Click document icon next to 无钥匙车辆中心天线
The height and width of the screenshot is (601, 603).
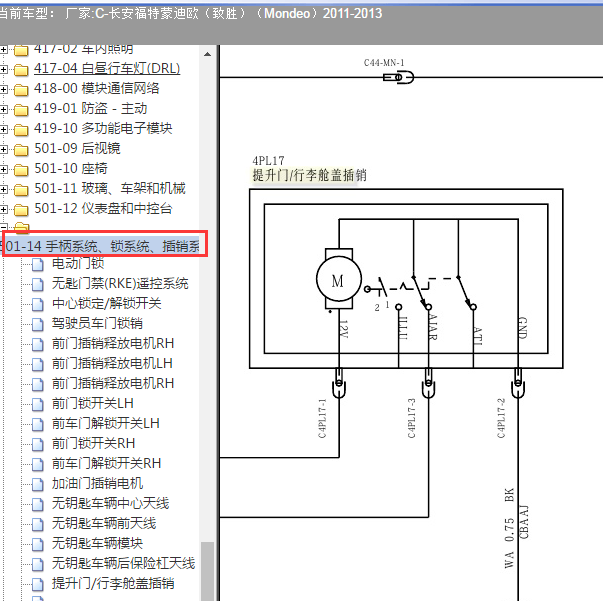[x=38, y=504]
